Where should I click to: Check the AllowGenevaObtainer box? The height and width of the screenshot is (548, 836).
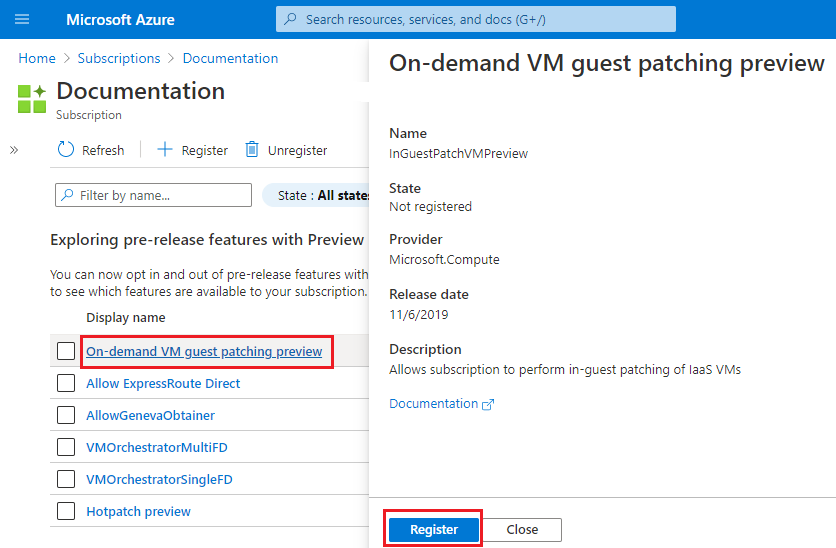[x=66, y=415]
